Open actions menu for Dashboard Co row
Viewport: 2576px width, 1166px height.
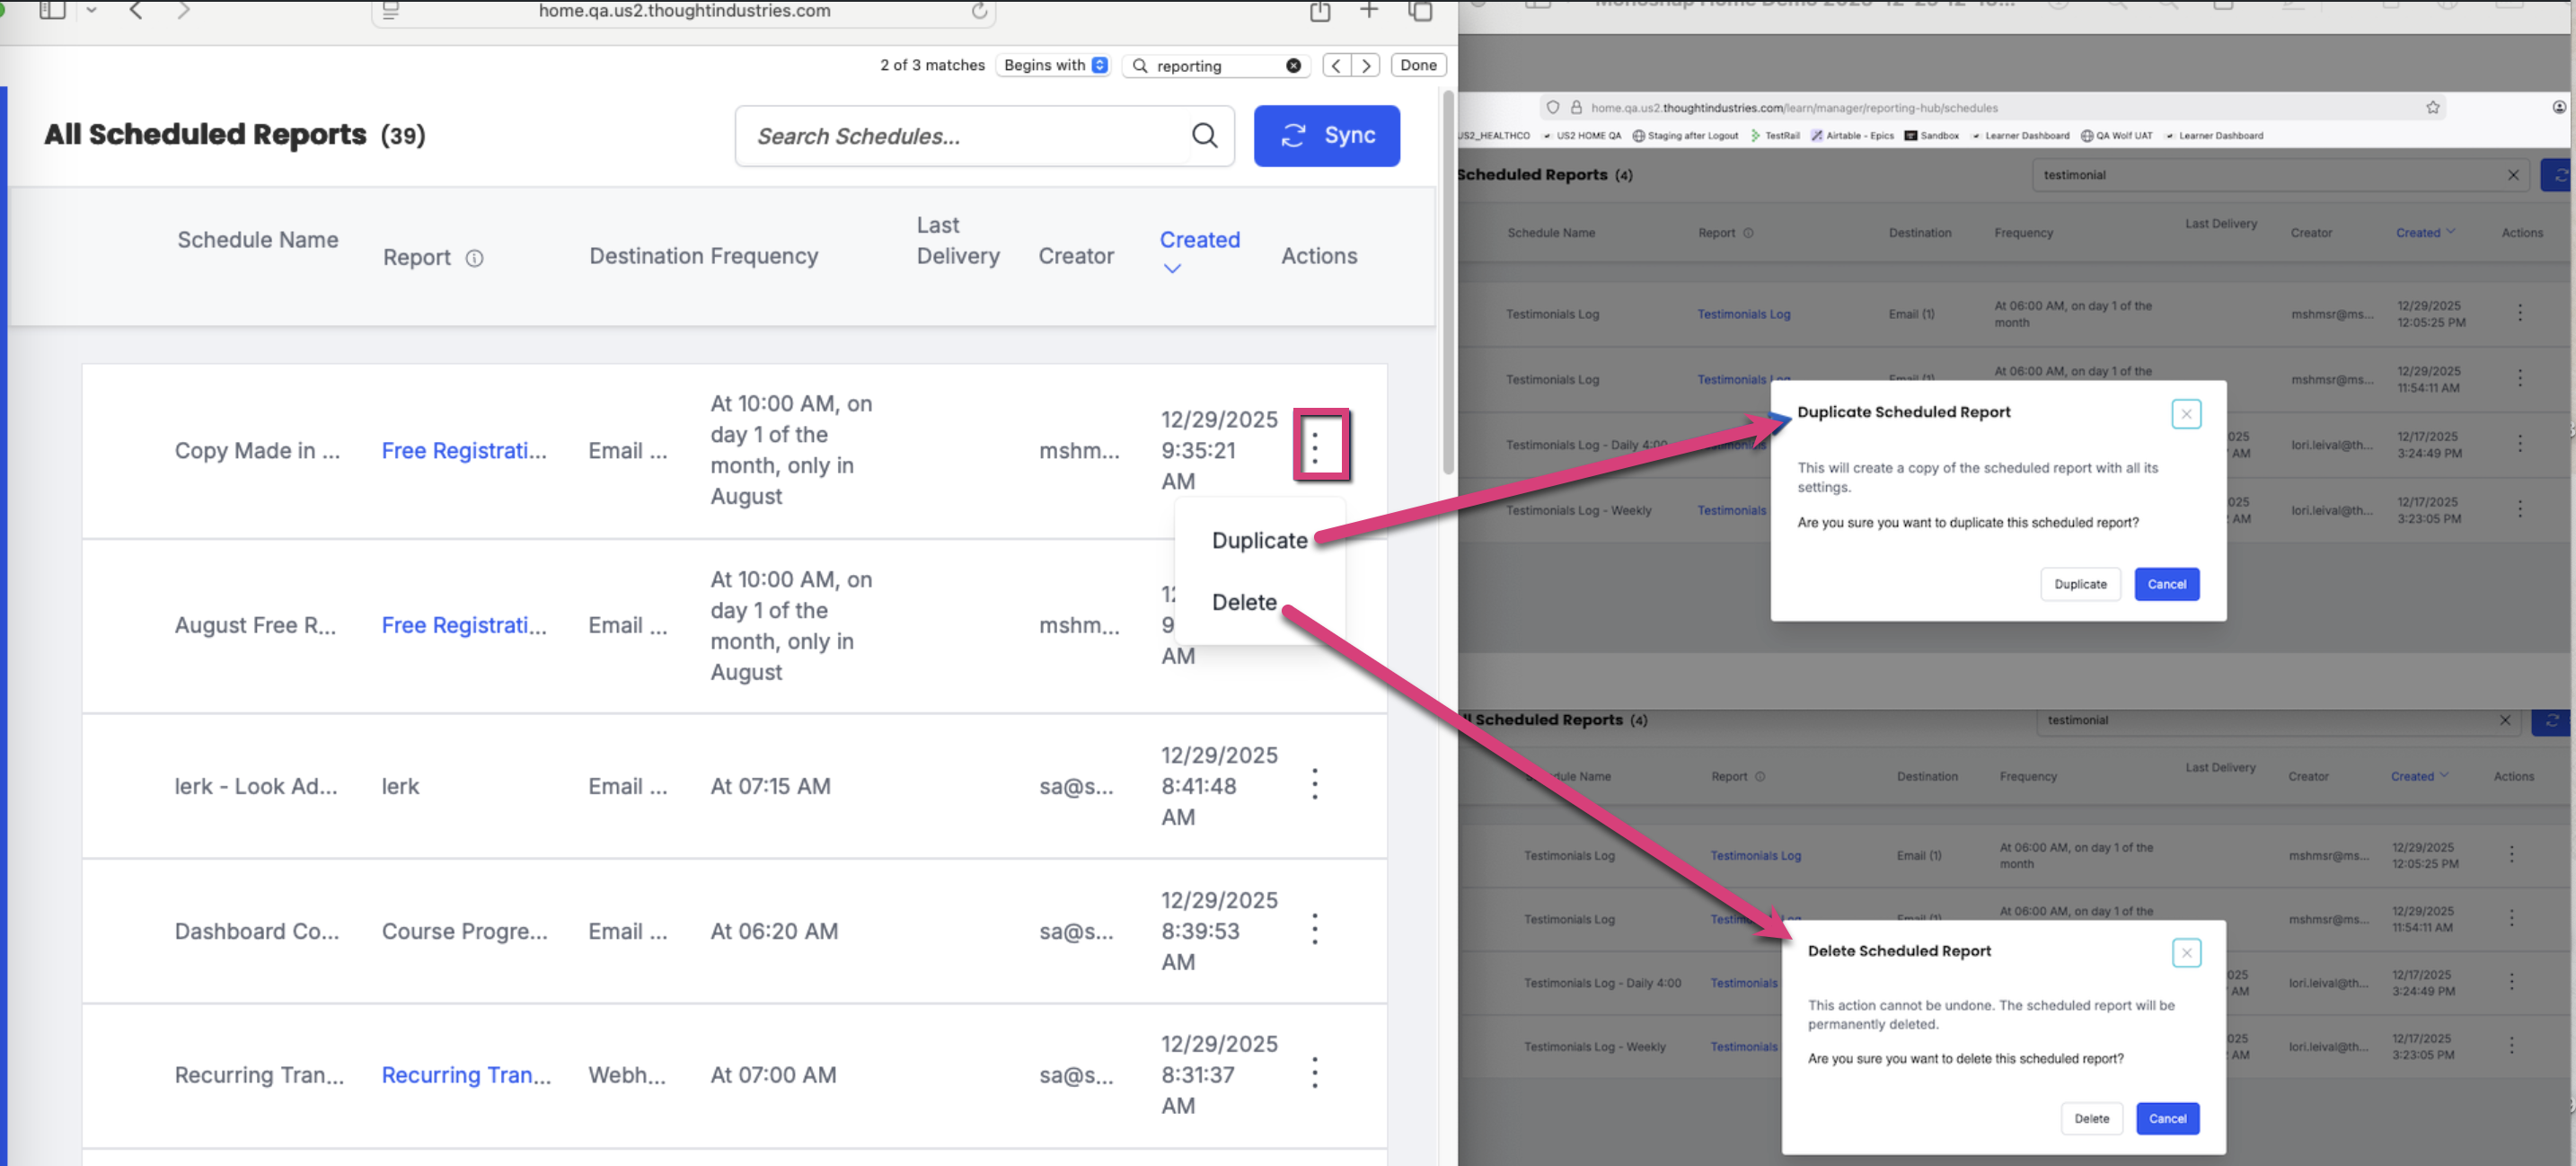click(x=1315, y=930)
